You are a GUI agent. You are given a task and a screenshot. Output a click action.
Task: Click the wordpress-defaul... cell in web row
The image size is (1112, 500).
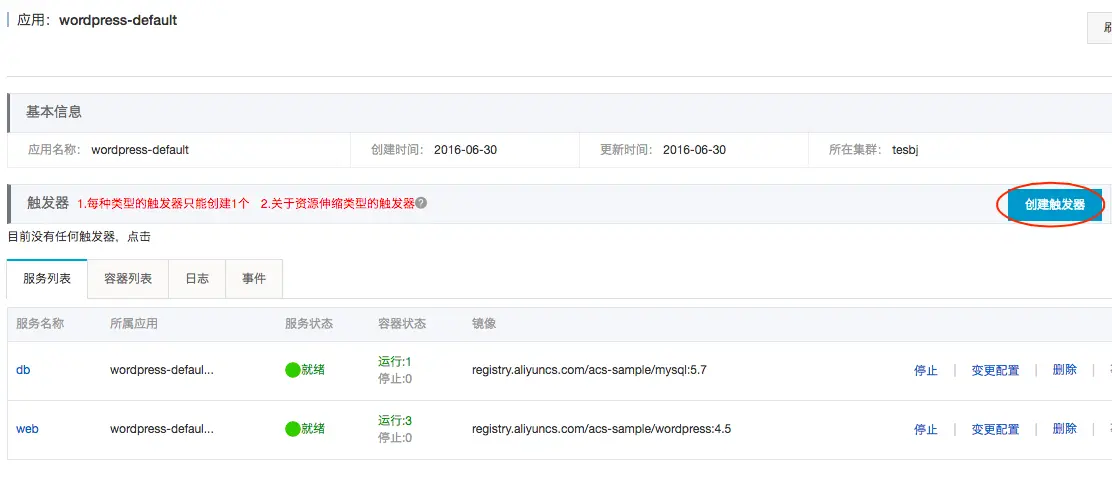coord(162,429)
